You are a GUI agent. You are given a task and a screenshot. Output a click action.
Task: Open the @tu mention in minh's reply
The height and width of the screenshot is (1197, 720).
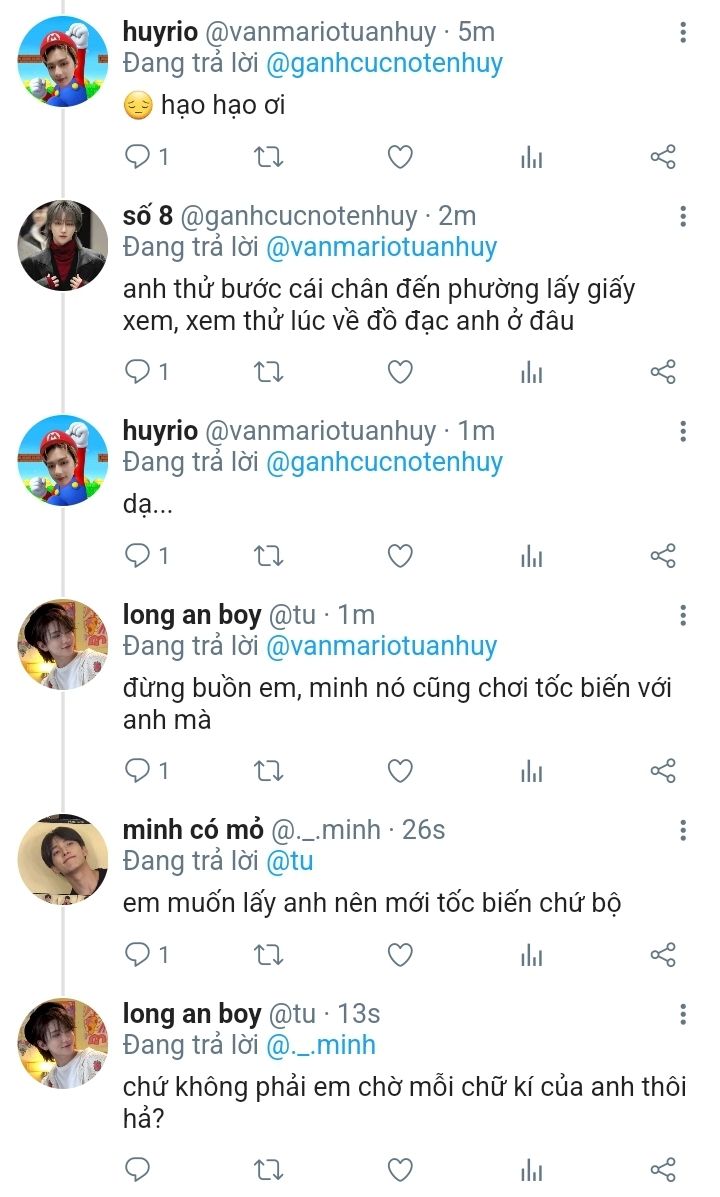pos(289,861)
